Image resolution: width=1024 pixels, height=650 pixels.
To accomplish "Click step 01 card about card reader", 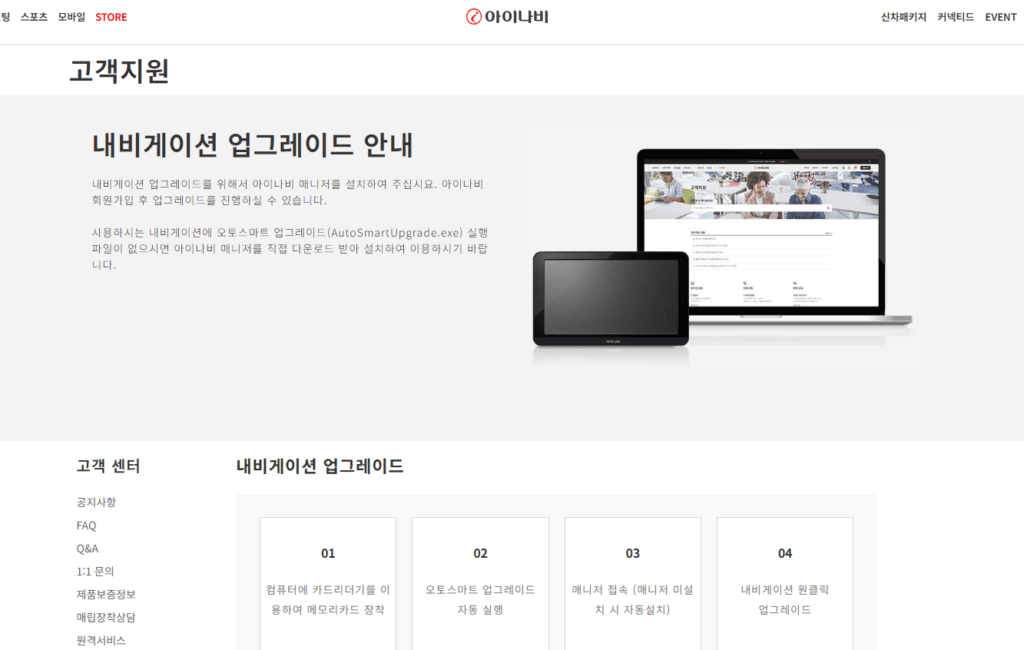I will (328, 583).
